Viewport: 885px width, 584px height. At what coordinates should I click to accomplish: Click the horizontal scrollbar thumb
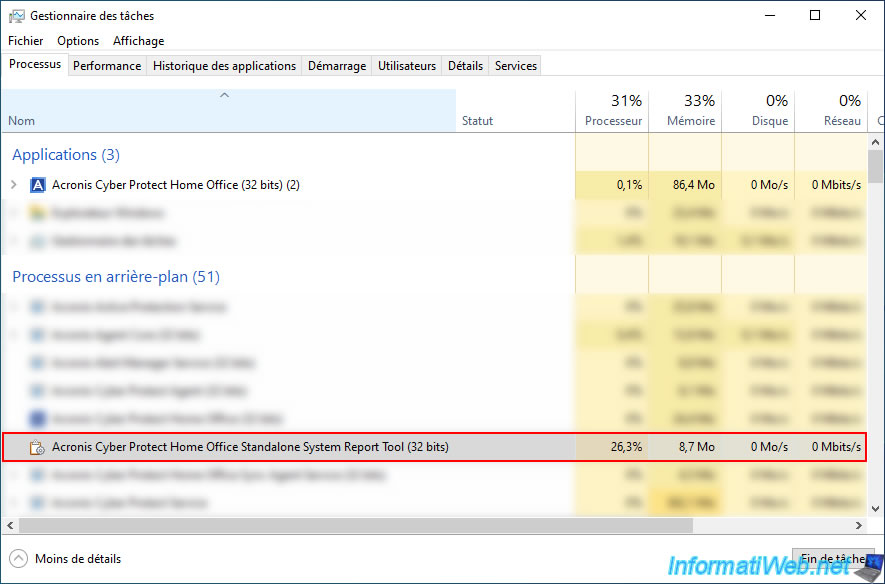(356, 525)
